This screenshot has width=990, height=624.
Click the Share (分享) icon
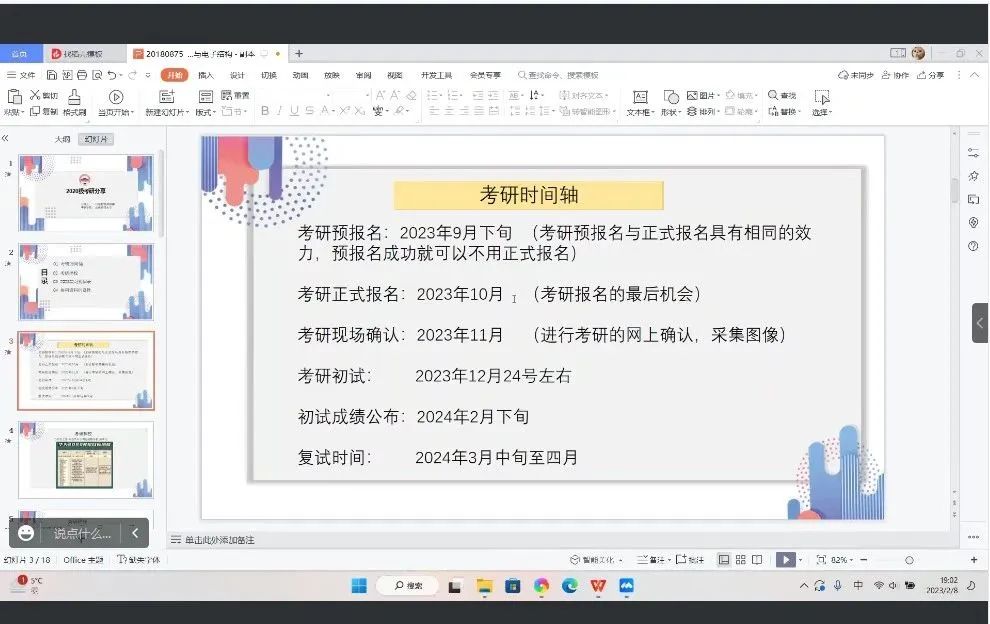930,75
